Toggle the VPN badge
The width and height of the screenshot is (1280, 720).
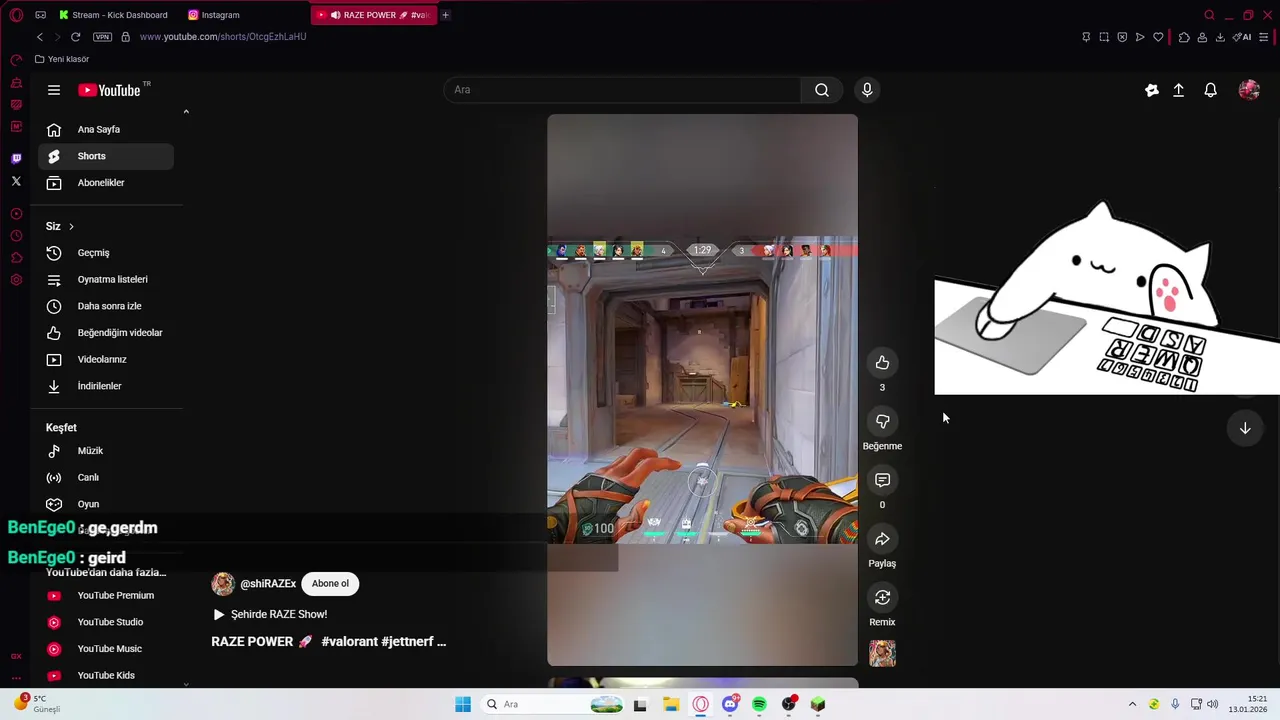(102, 37)
